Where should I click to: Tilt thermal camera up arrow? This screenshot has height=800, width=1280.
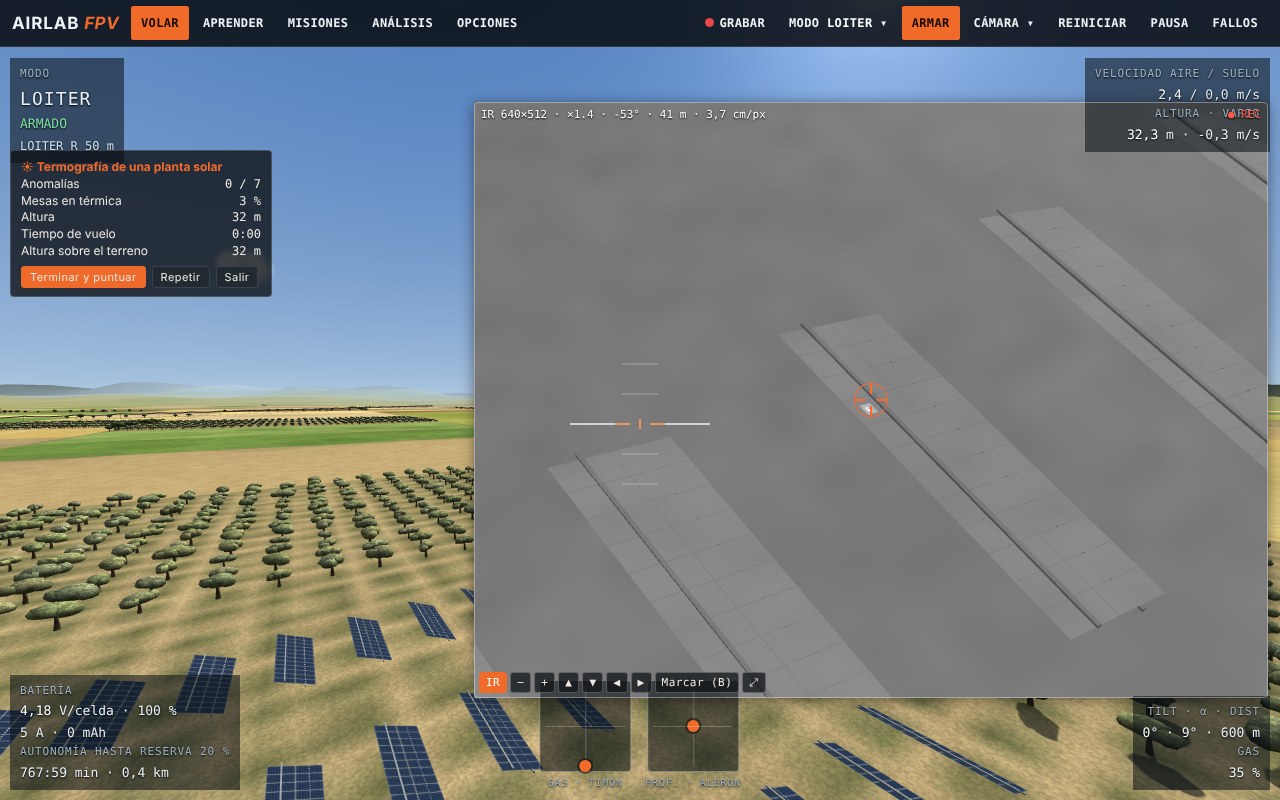pyautogui.click(x=568, y=683)
